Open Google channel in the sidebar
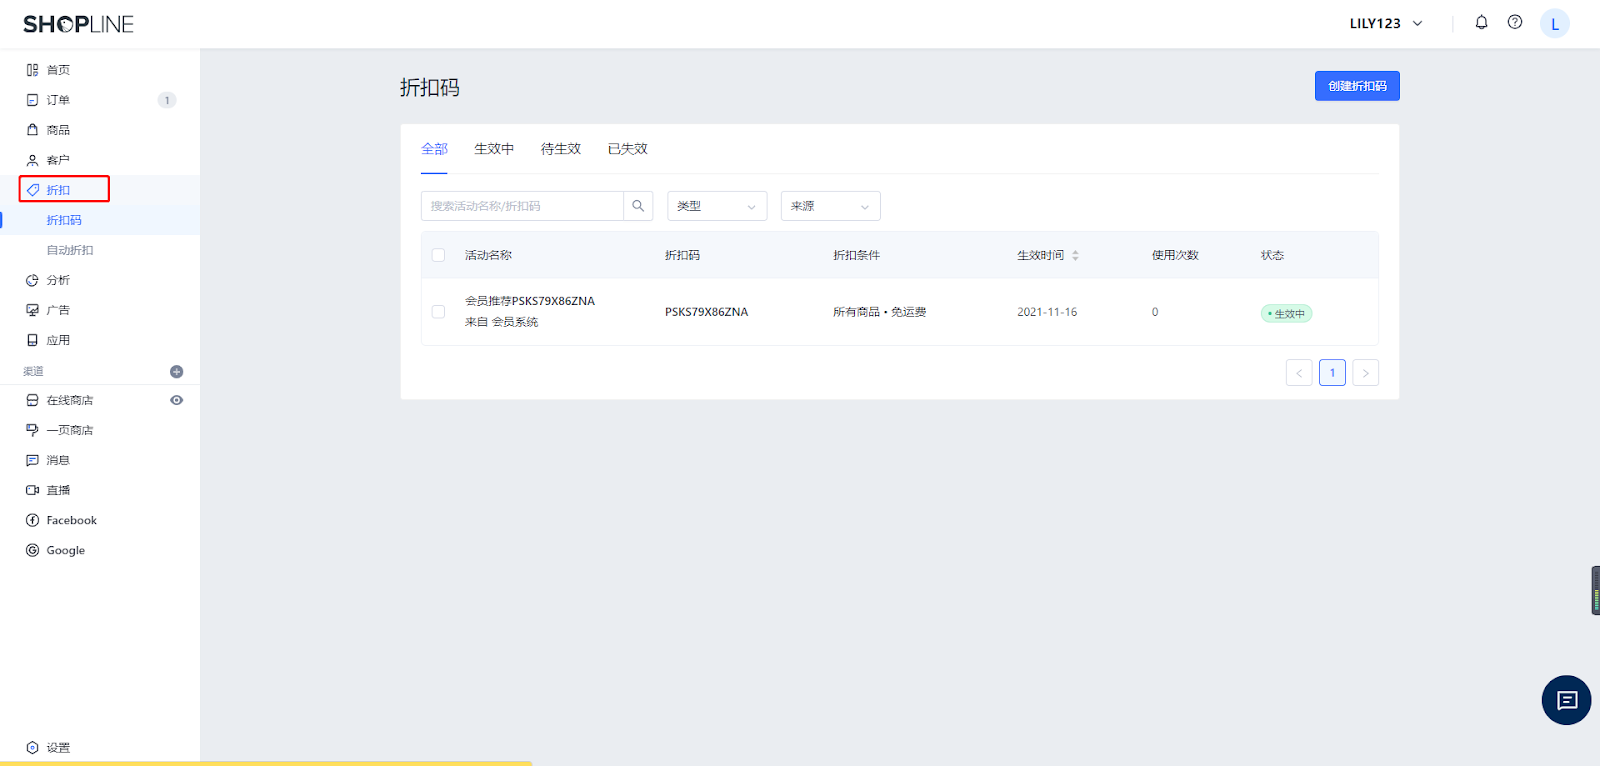Viewport: 1600px width, 766px height. 65,550
